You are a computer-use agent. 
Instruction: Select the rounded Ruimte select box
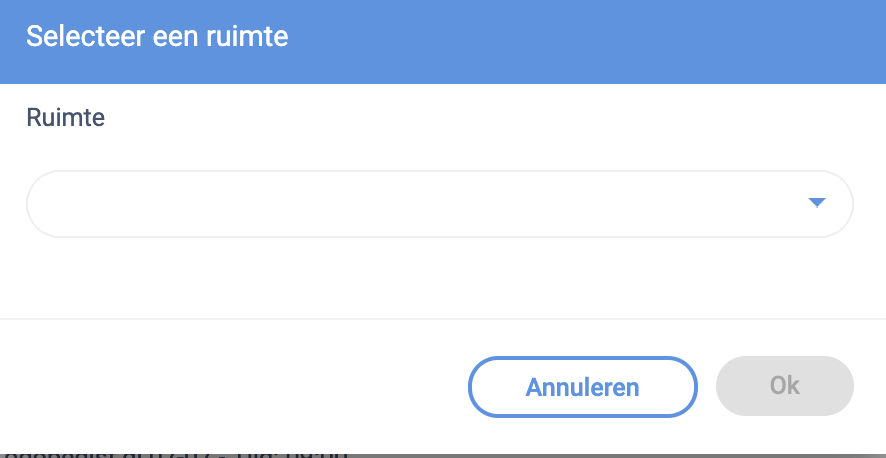point(440,204)
